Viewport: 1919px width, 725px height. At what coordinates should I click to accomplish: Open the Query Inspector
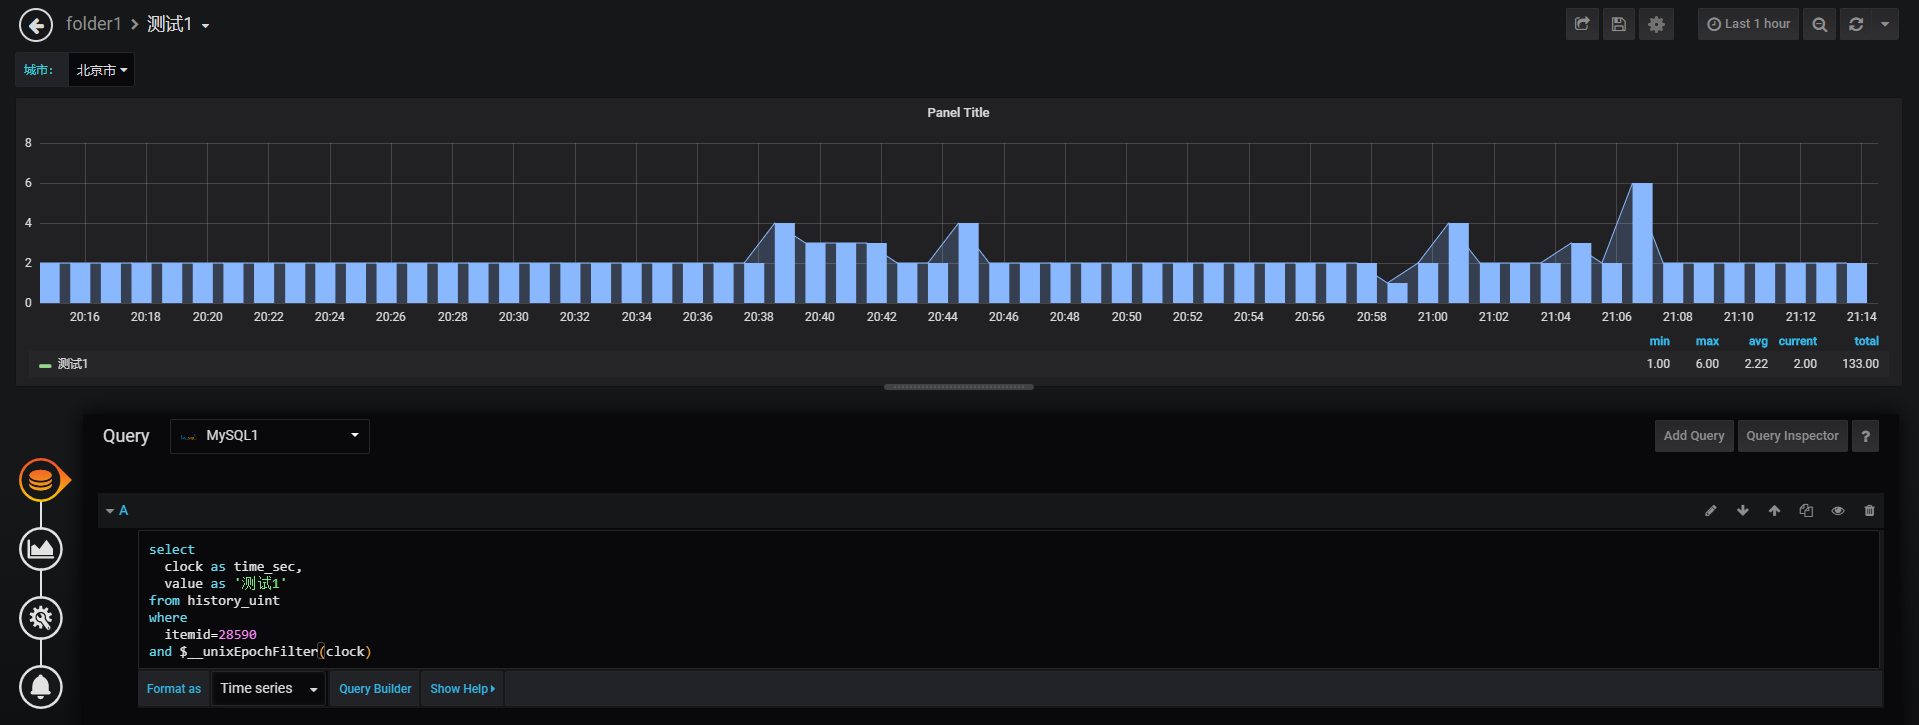coord(1792,436)
